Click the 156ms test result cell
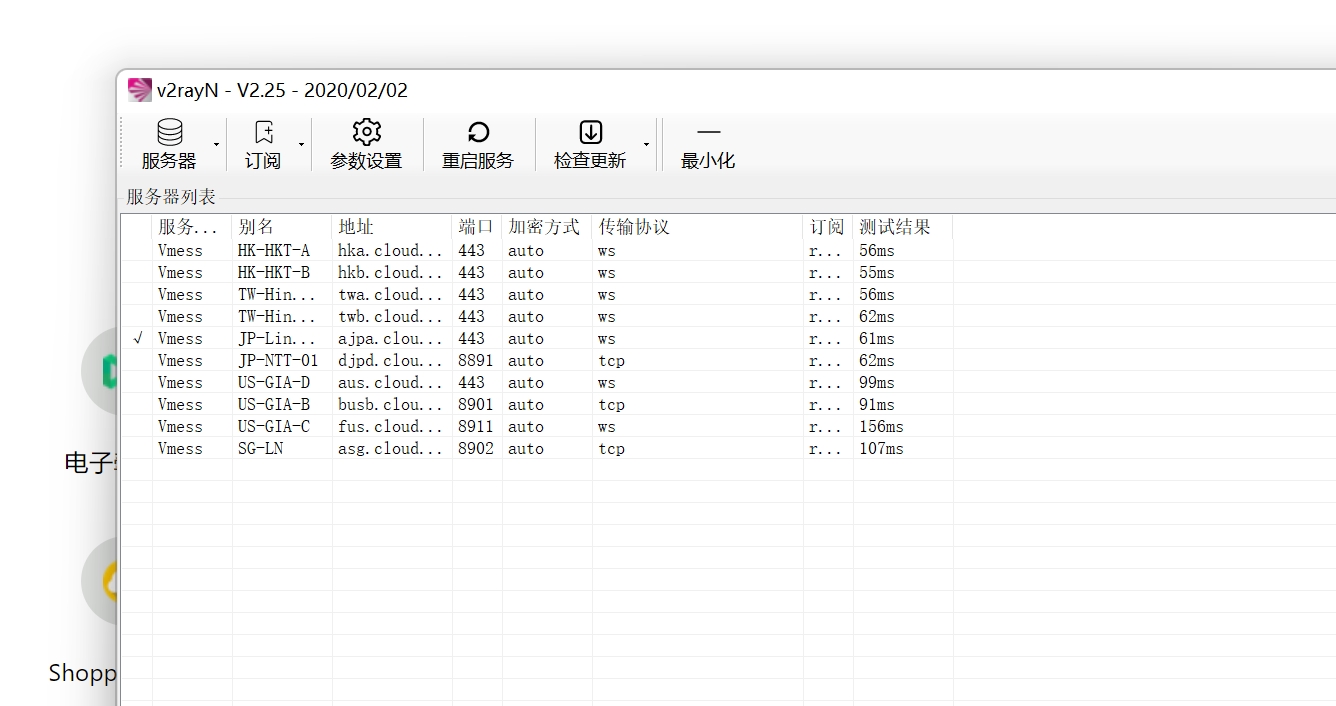Screen dimensions: 1336x706 pos(881,426)
